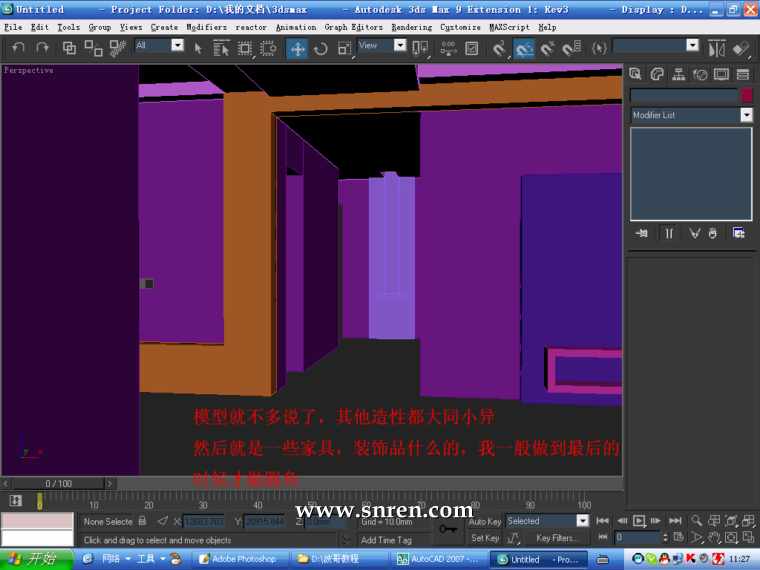Toggle the Selection Lock icon

(x=142, y=521)
